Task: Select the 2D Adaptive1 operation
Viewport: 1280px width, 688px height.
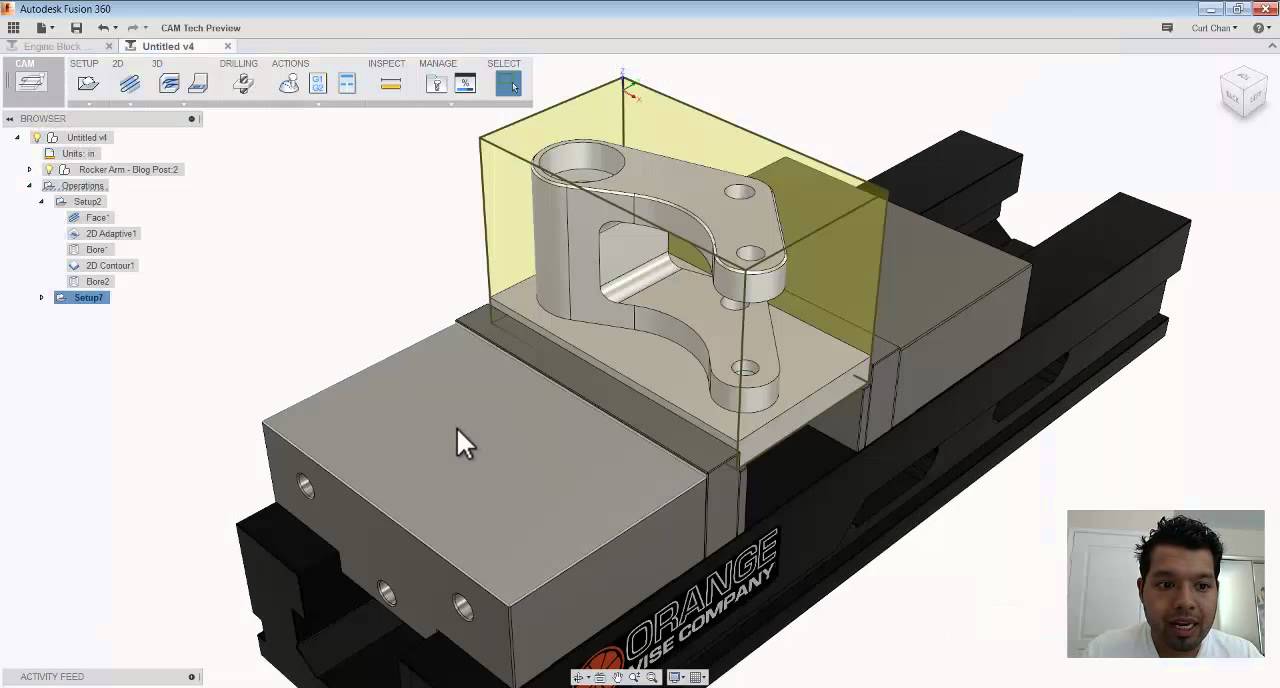Action: [x=104, y=233]
